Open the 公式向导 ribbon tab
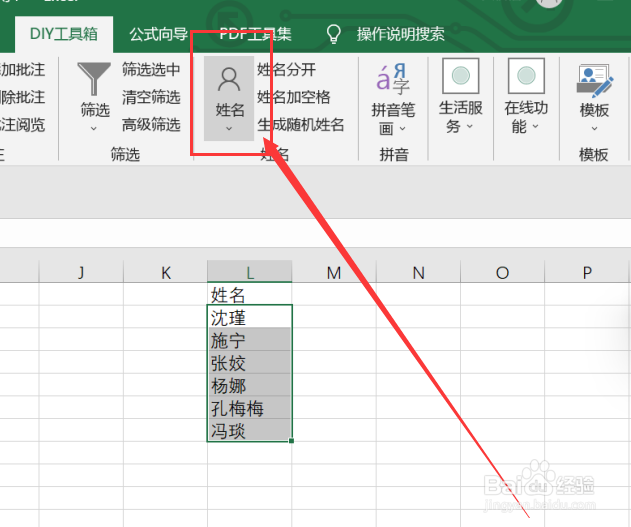This screenshot has height=527, width=631. (x=159, y=34)
